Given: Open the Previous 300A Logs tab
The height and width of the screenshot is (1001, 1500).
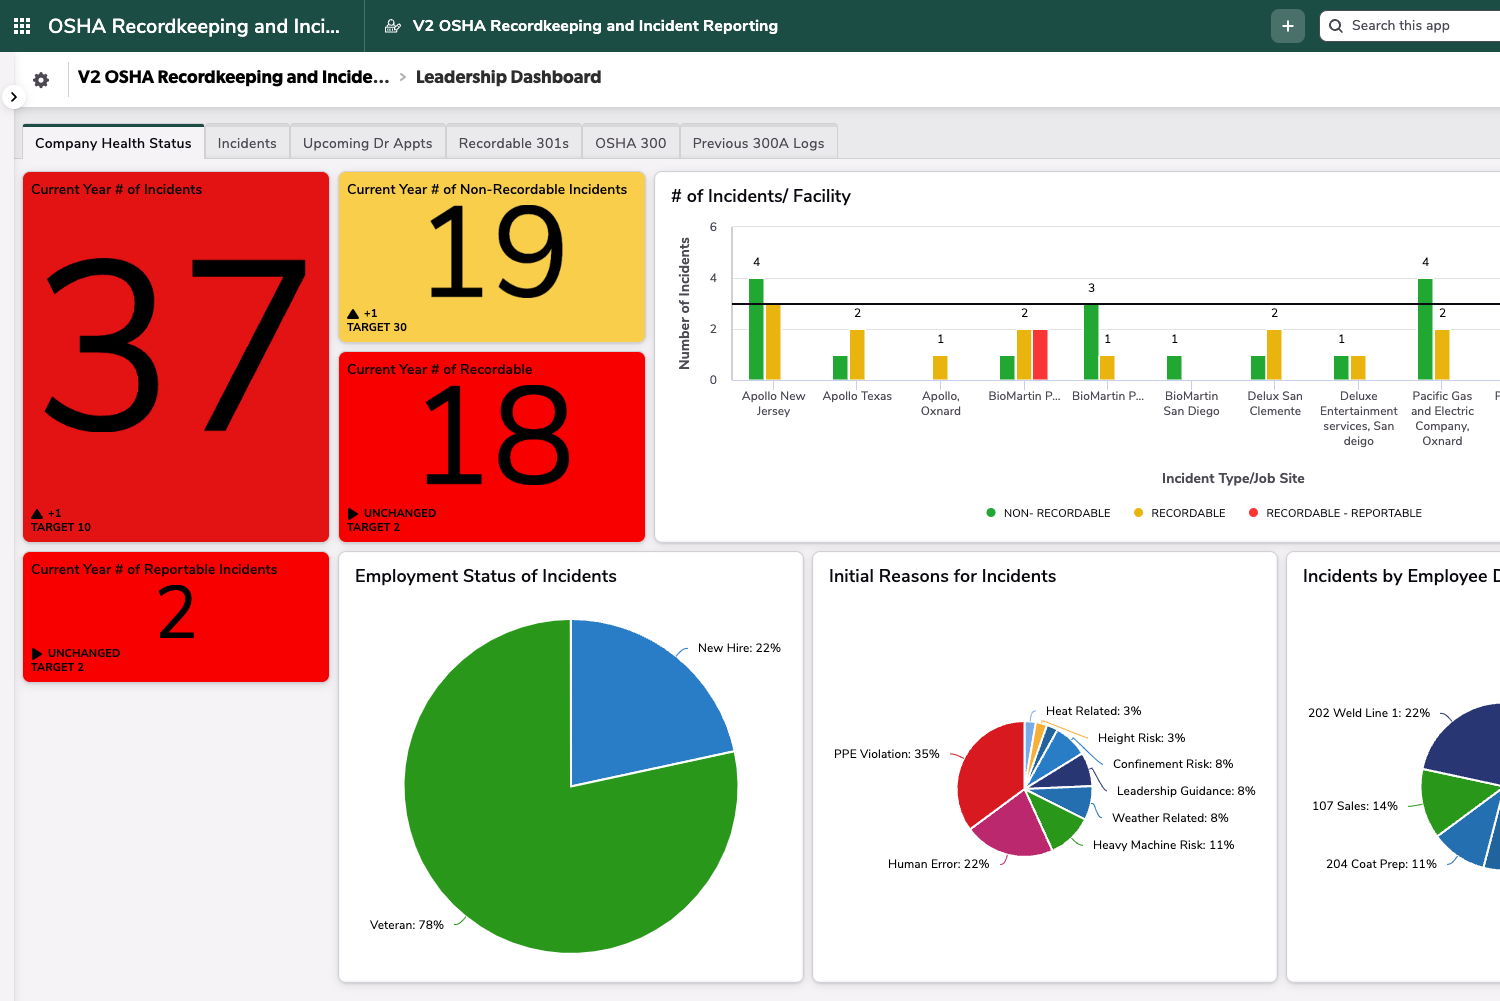Looking at the screenshot, I should click(758, 142).
